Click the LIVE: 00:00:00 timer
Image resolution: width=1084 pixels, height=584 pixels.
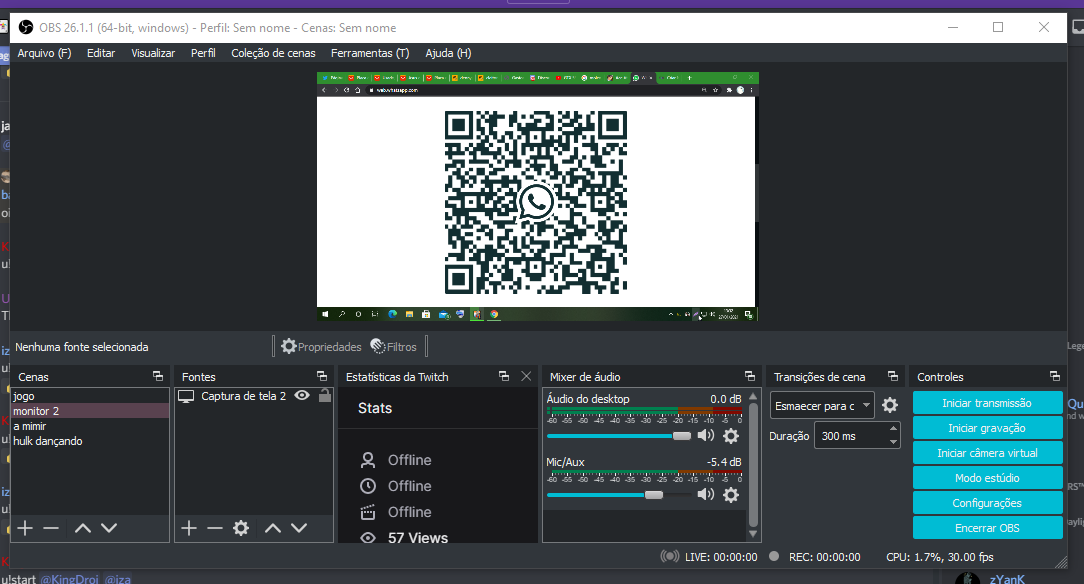pyautogui.click(x=721, y=556)
